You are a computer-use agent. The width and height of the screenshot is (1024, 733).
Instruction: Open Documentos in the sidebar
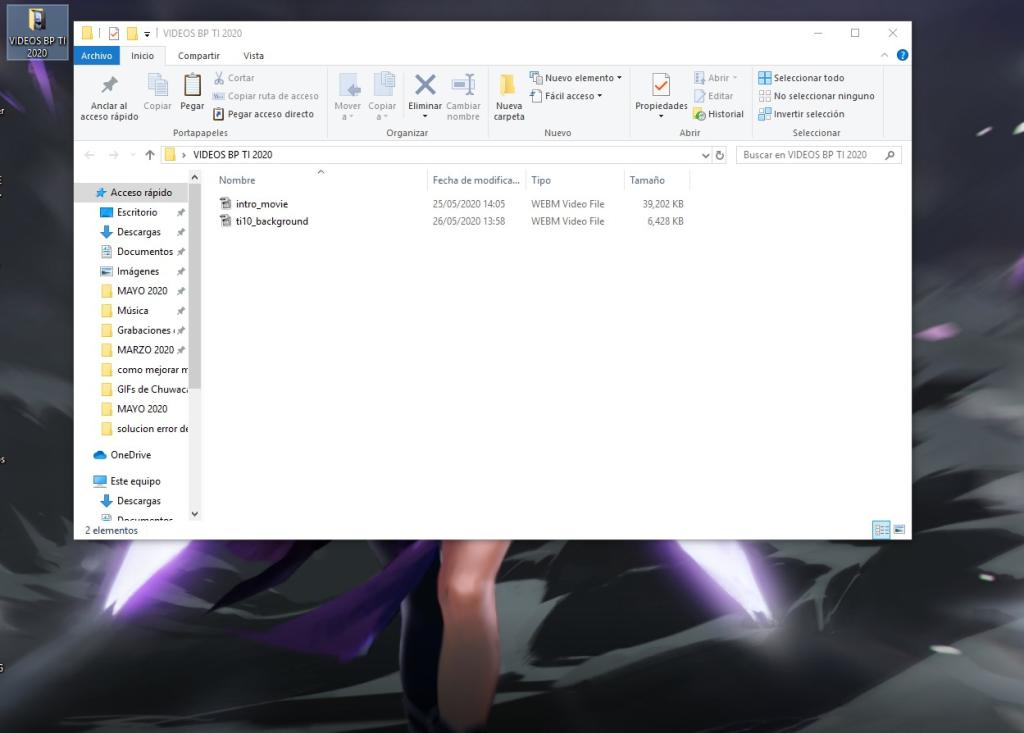pos(145,252)
